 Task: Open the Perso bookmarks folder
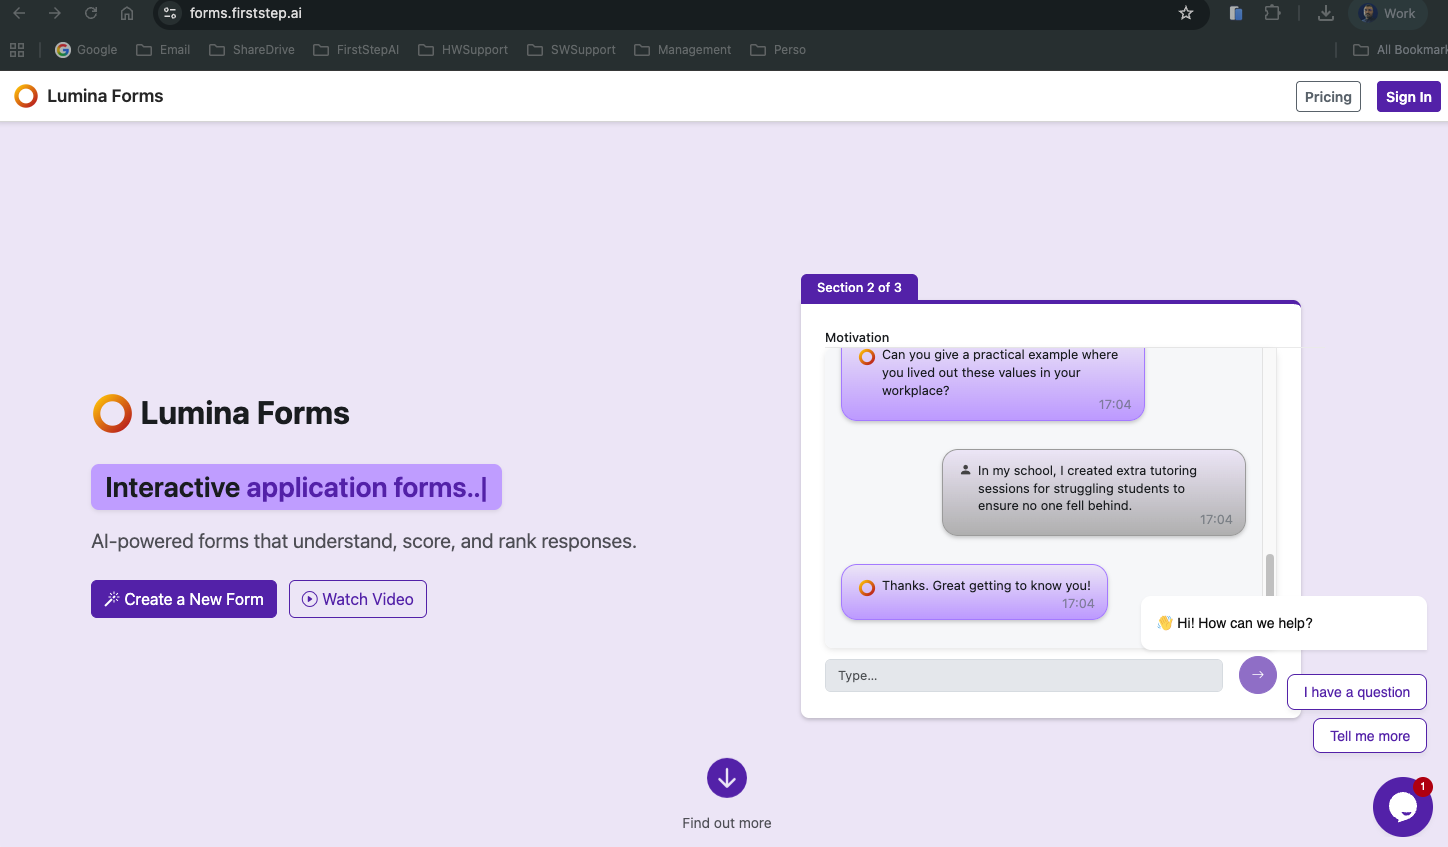(778, 50)
